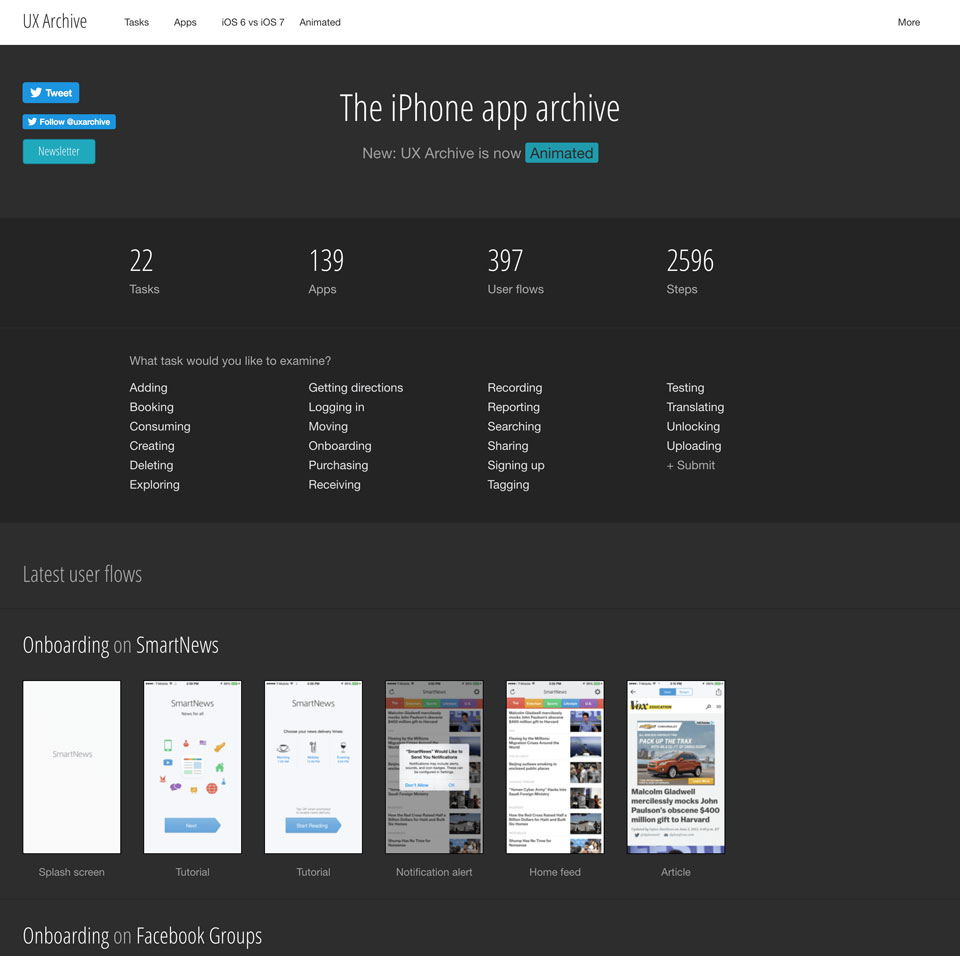Viewport: 960px width, 956px height.
Task: Click the 2596 Steps counter
Action: coord(690,271)
